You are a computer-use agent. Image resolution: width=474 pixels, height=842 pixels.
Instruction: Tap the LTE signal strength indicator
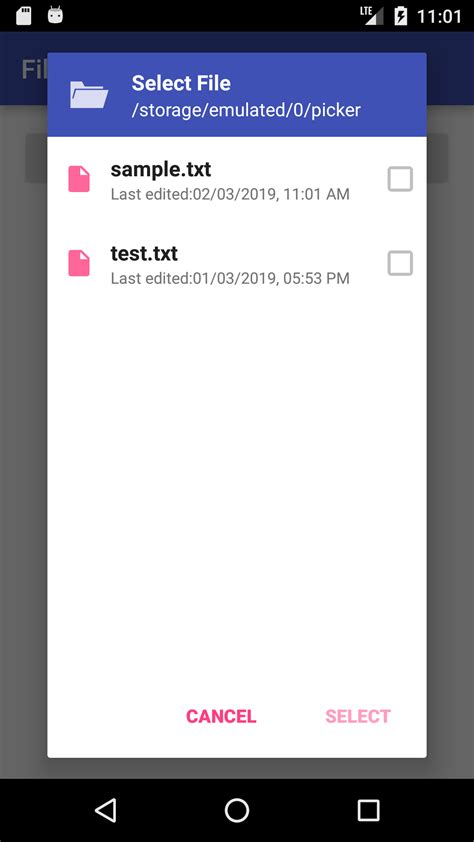372,16
